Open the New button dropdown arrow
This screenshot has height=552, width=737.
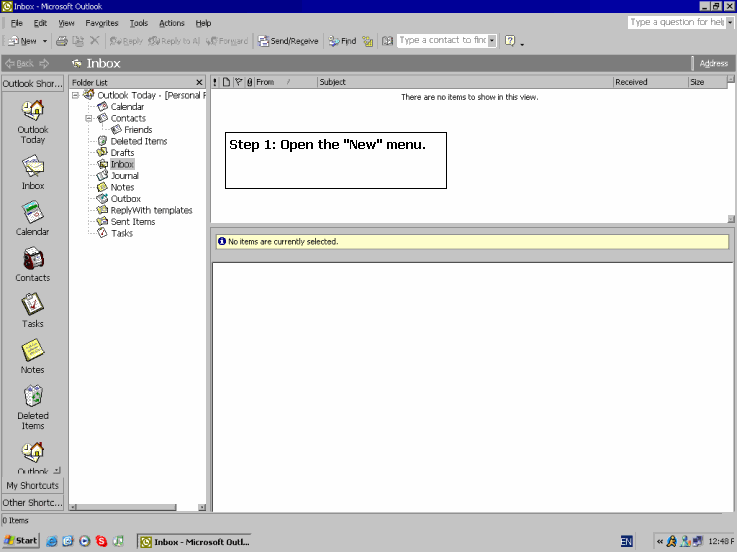[x=45, y=41]
